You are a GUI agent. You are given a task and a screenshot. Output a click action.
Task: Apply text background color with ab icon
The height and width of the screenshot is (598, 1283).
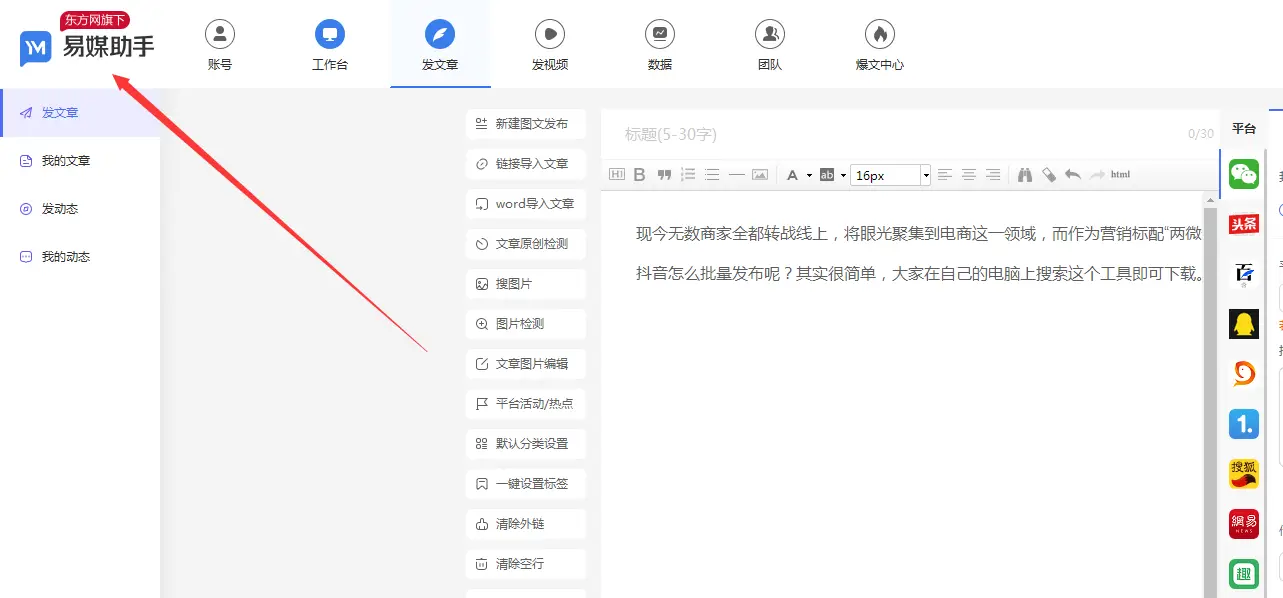click(x=827, y=175)
